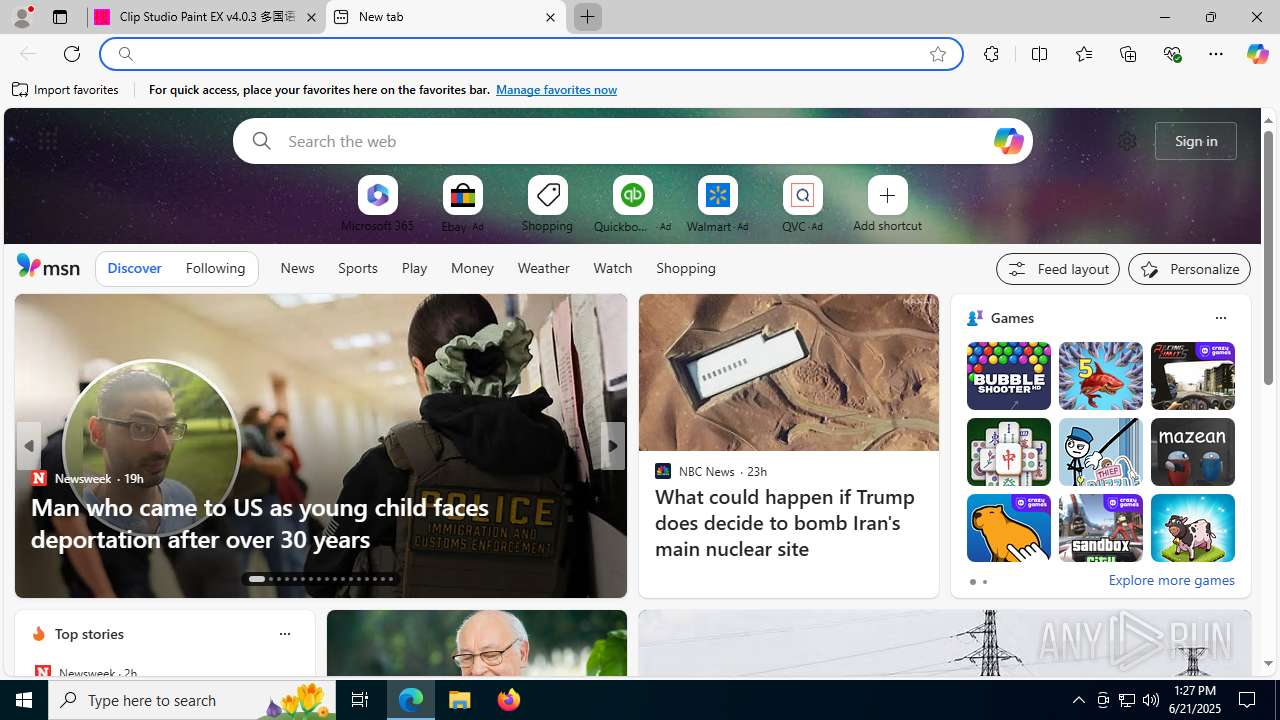Enable Split screen view

click(x=1039, y=54)
